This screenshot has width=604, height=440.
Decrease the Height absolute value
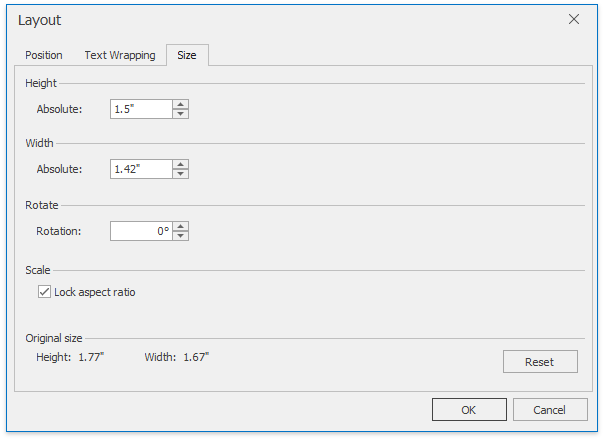[x=180, y=113]
